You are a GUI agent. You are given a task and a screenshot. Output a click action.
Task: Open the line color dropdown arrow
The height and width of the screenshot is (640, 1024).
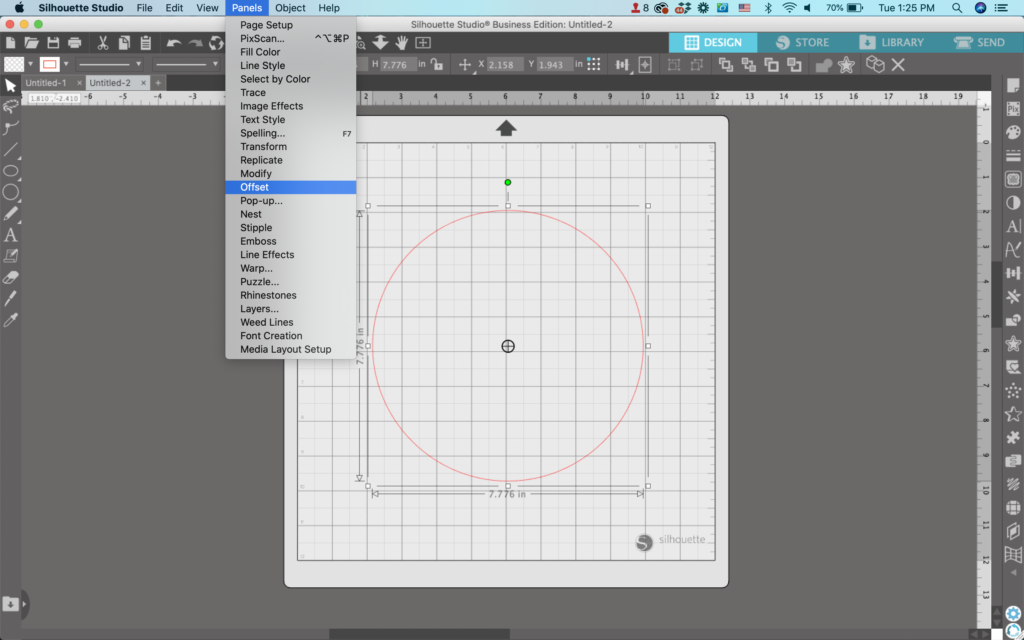tap(66, 65)
